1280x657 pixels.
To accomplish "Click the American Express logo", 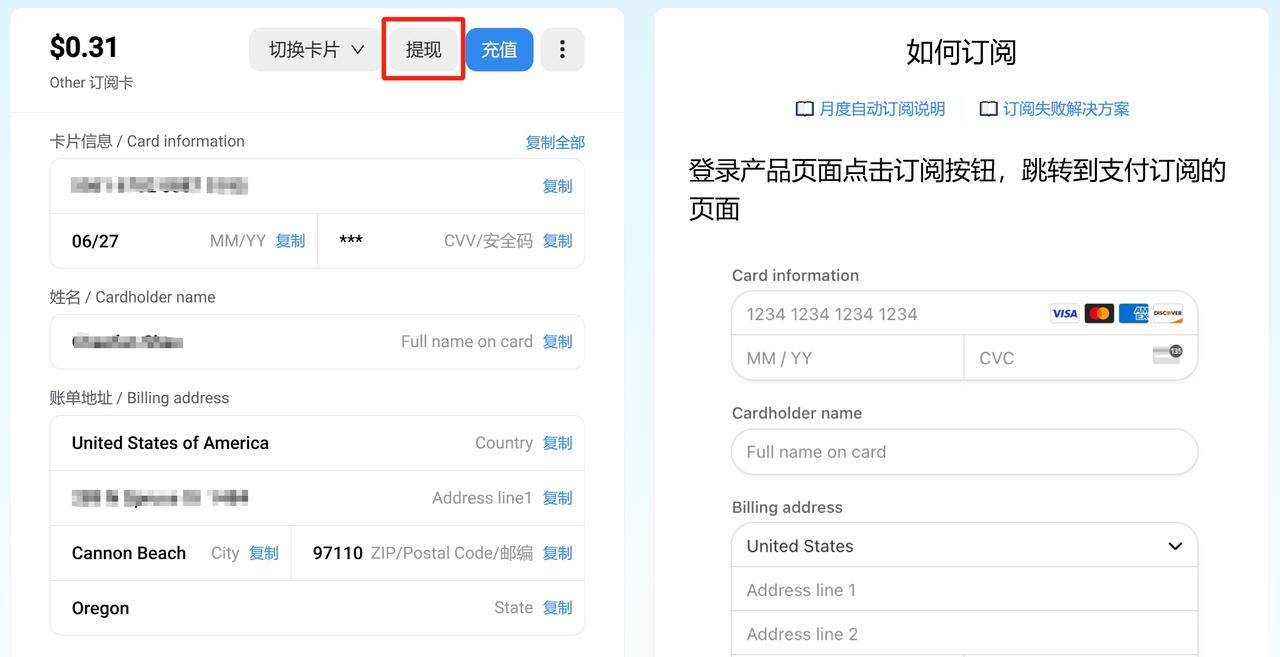I will click(1133, 314).
